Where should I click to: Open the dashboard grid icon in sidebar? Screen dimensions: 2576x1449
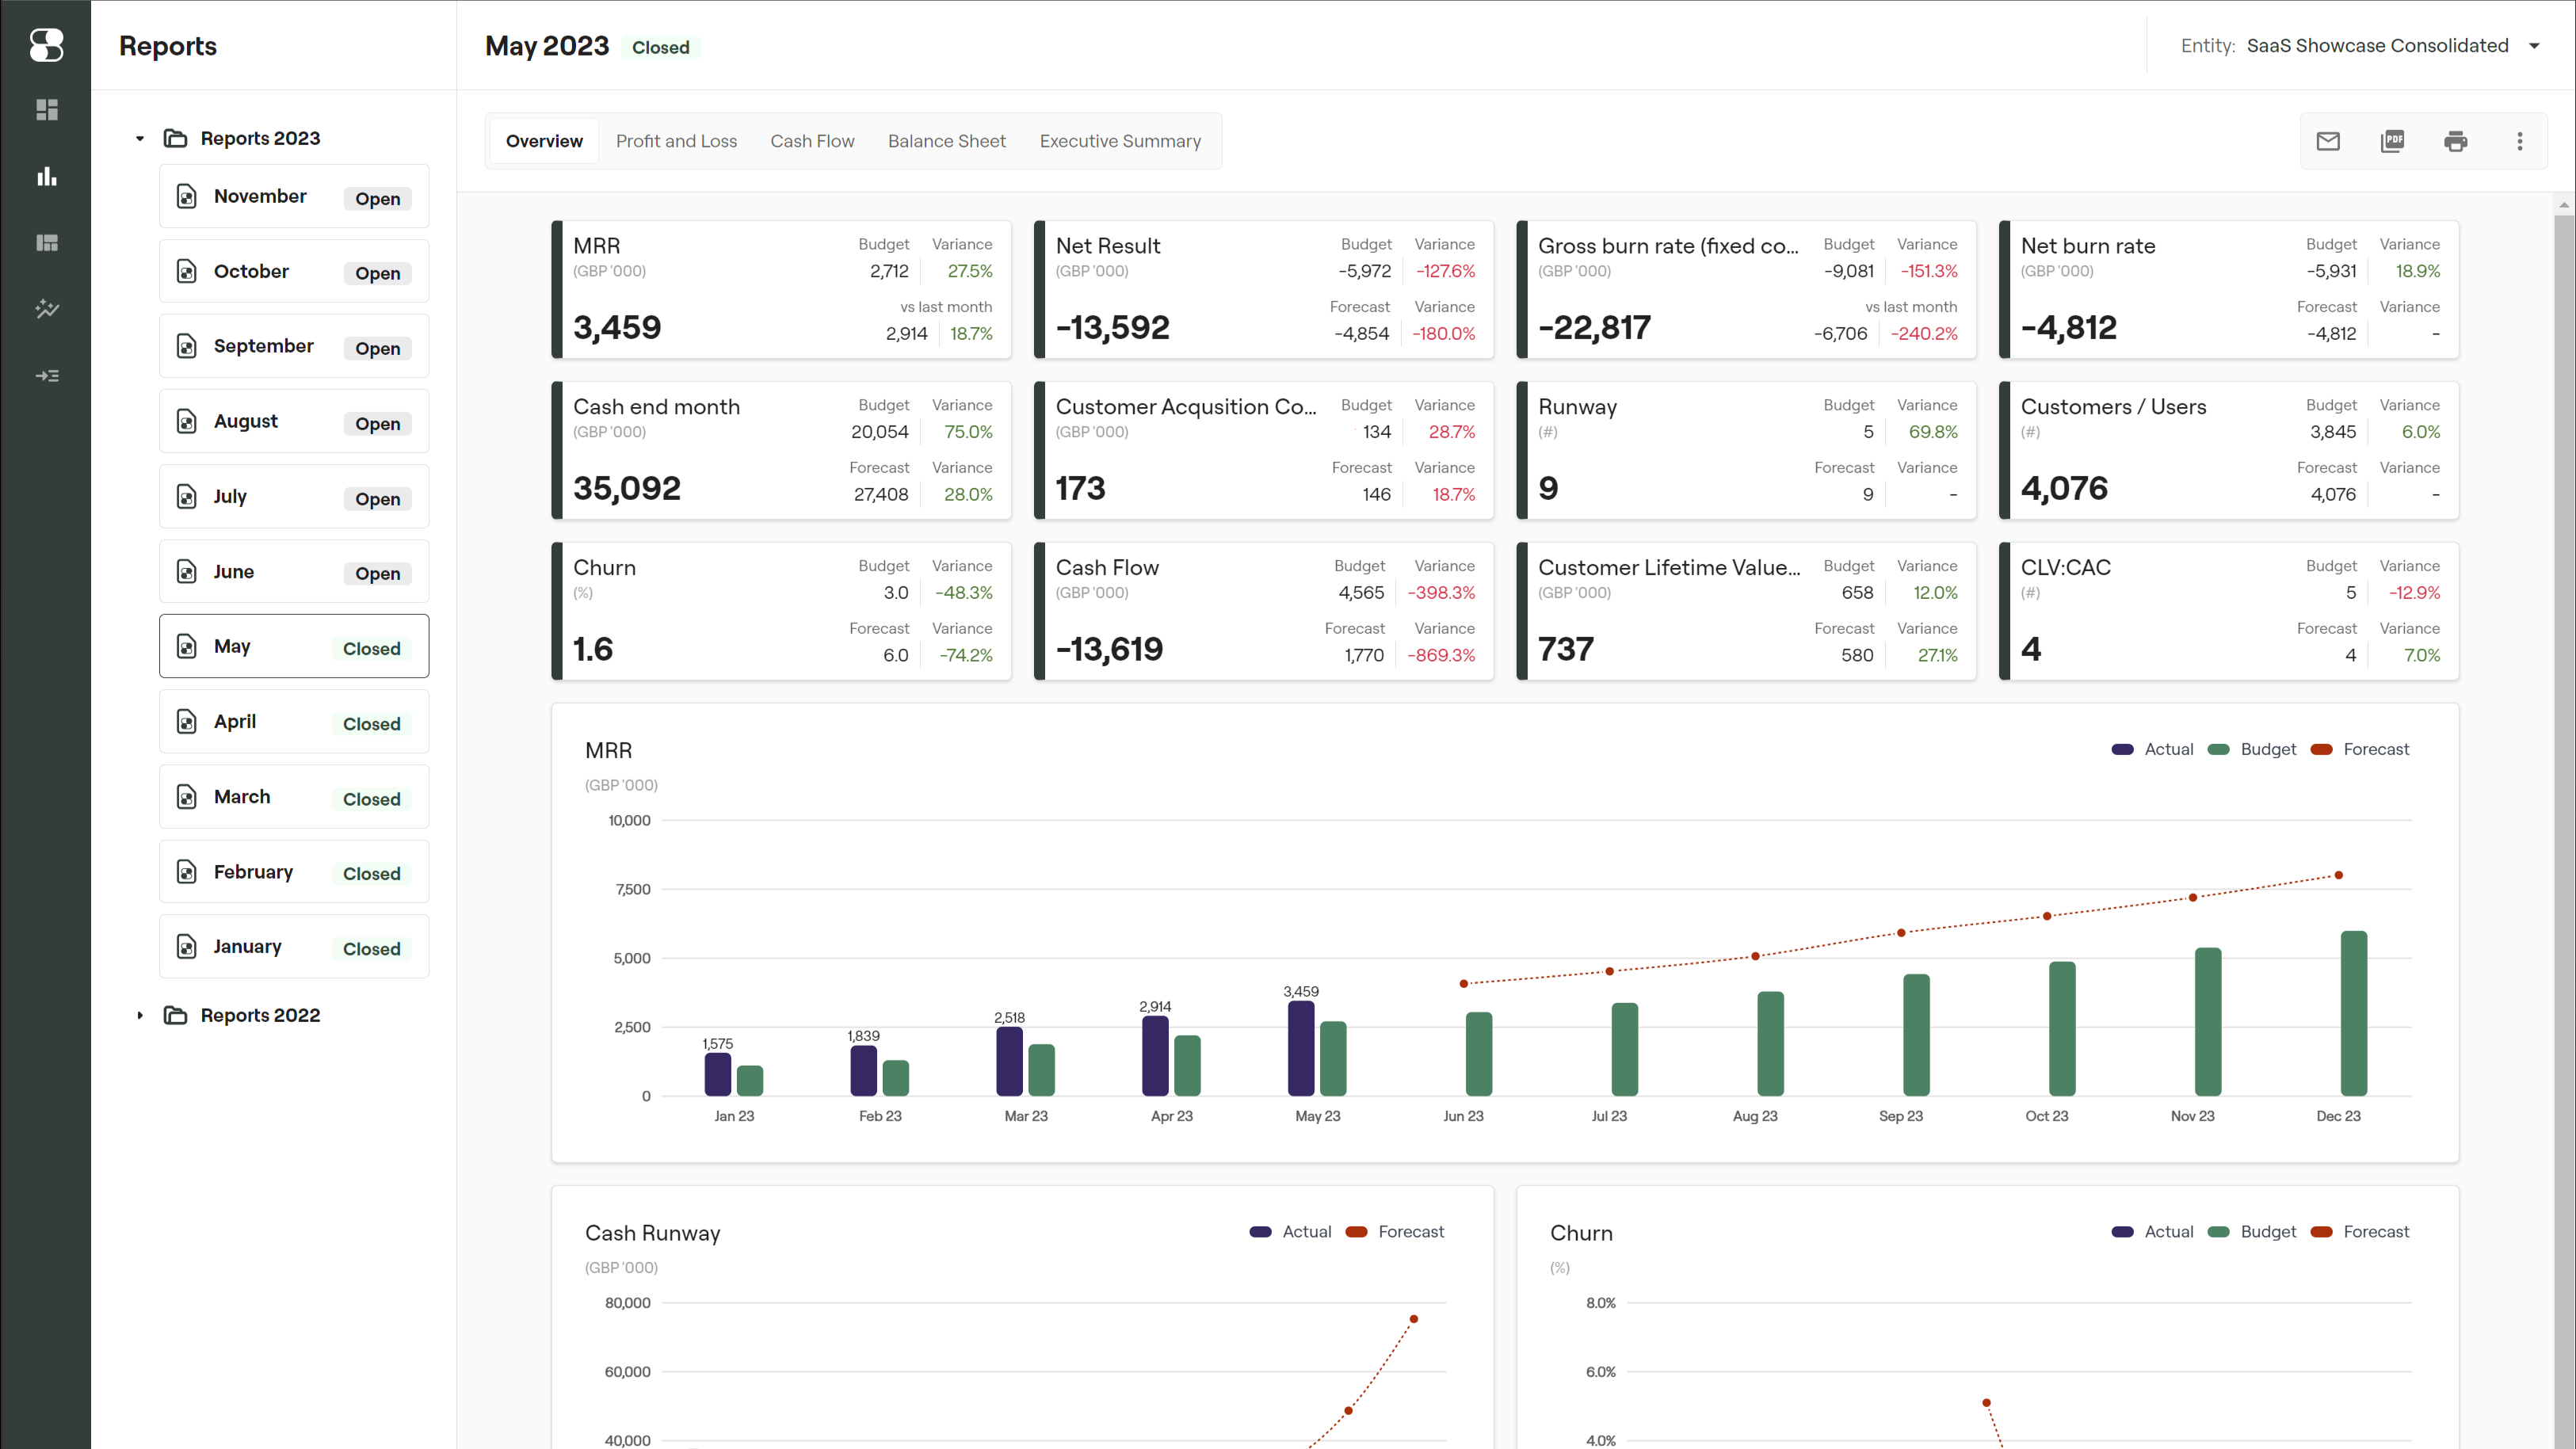coord(46,109)
